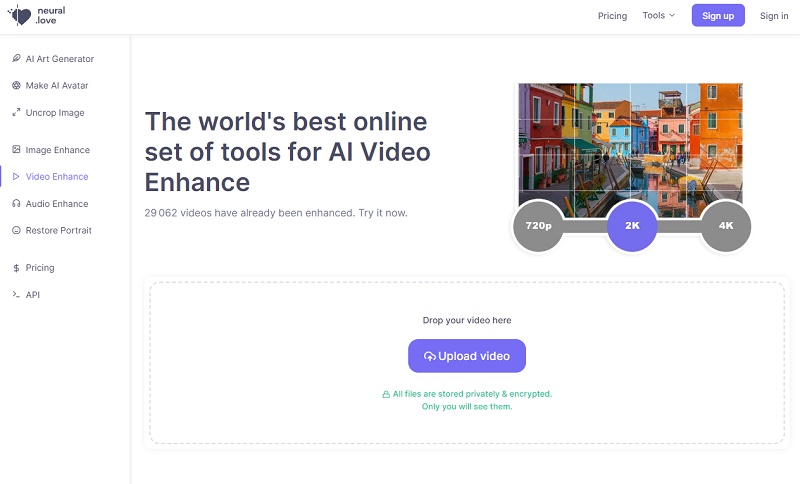The width and height of the screenshot is (800, 484).
Task: Click 'Drop your video here' text
Action: coord(467,320)
